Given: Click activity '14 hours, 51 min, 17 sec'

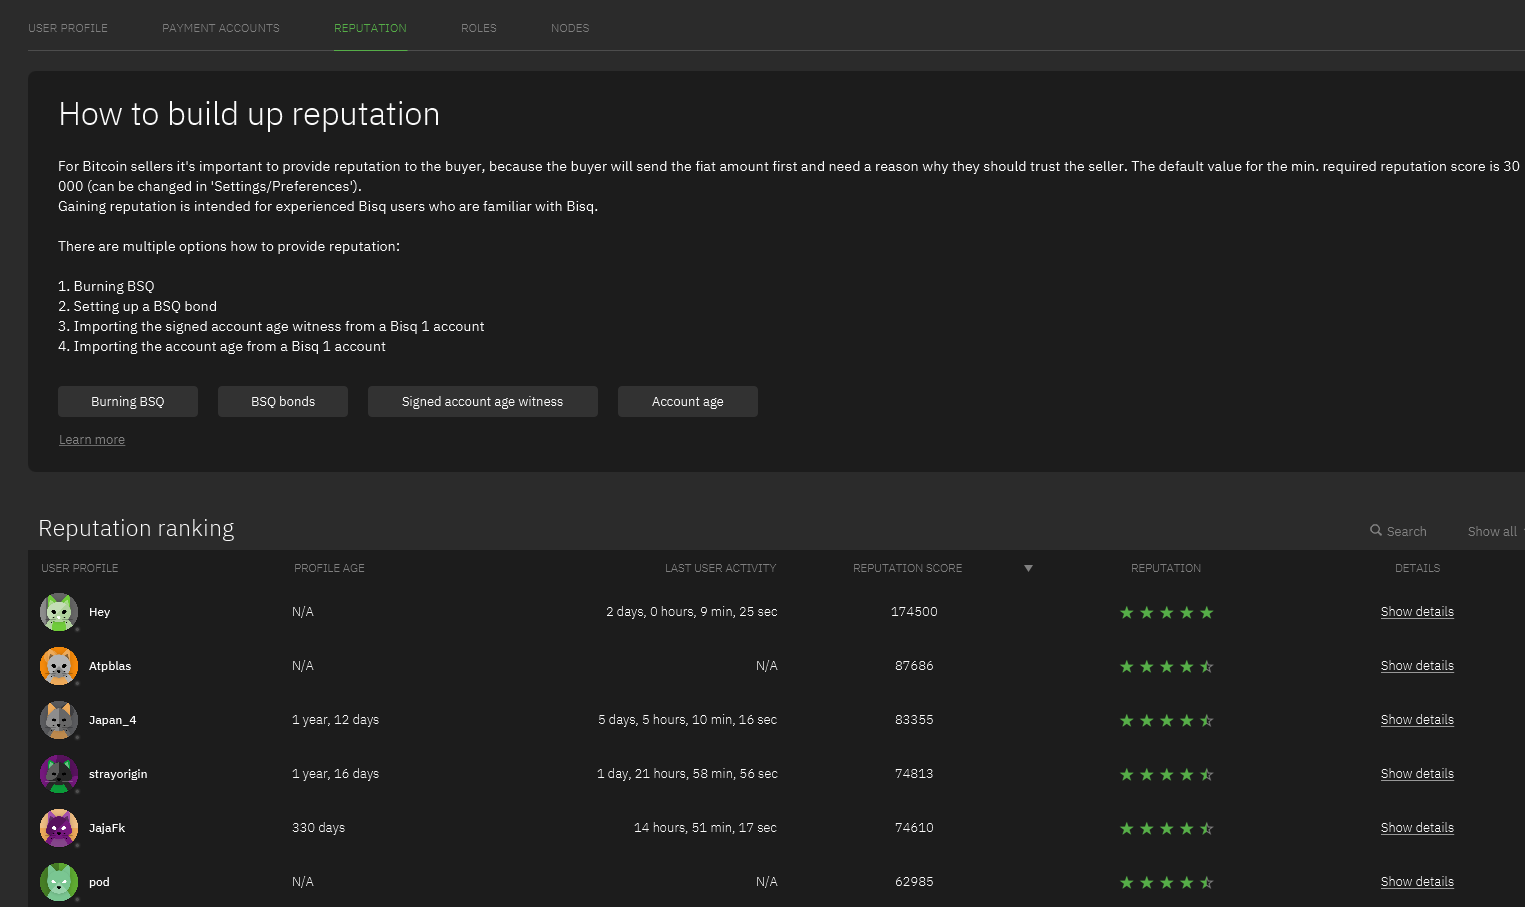Looking at the screenshot, I should pyautogui.click(x=705, y=828).
